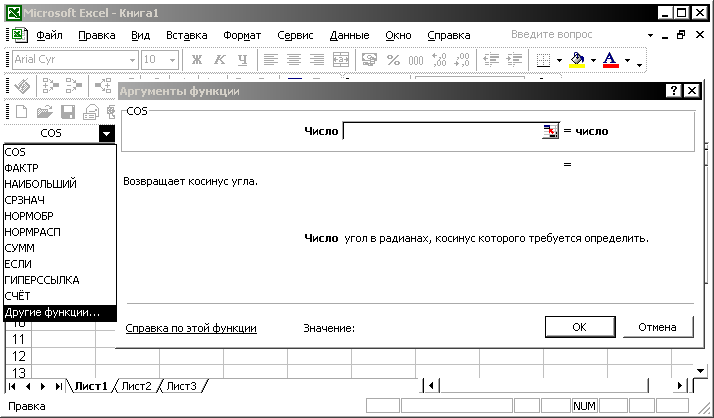714x418 pixels.
Task: Toggle bold (Ж) formatting
Action: [197, 60]
